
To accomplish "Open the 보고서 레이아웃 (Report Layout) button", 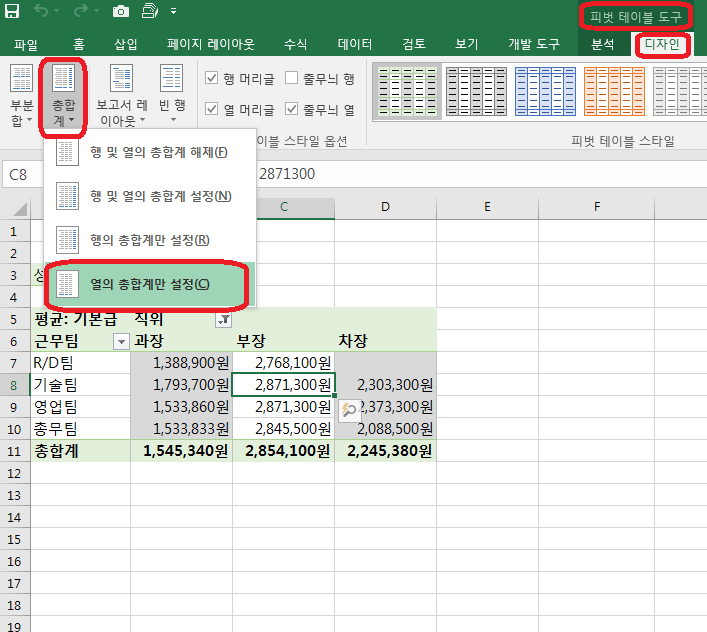I will [x=122, y=97].
